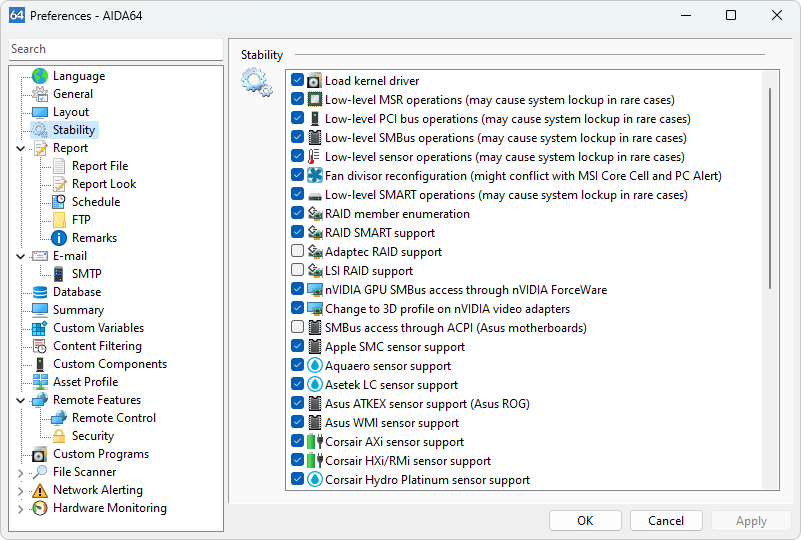
Task: Click the Remarks info icon
Action: point(59,238)
